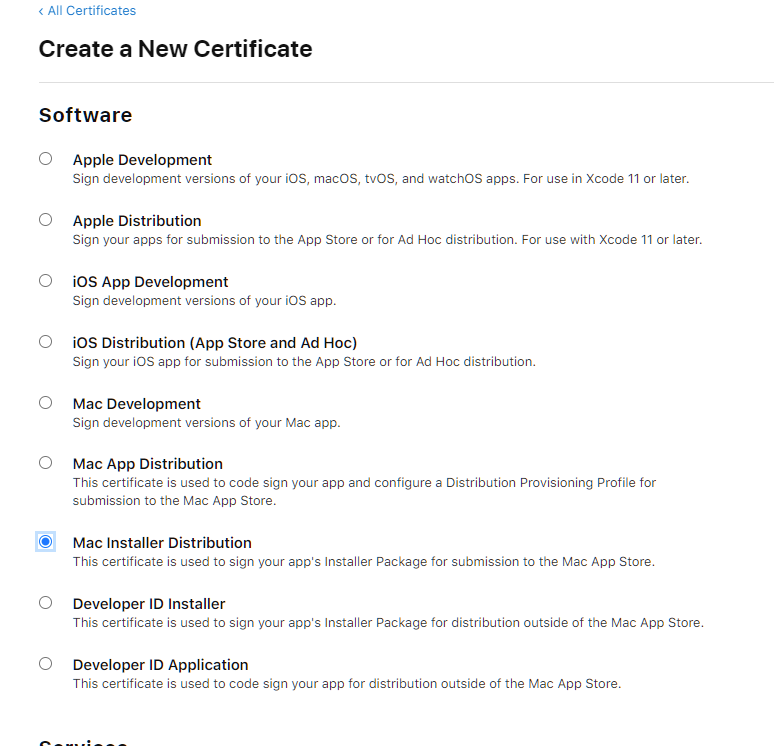Click the Mac Development label text
This screenshot has width=774, height=746.
coord(137,404)
